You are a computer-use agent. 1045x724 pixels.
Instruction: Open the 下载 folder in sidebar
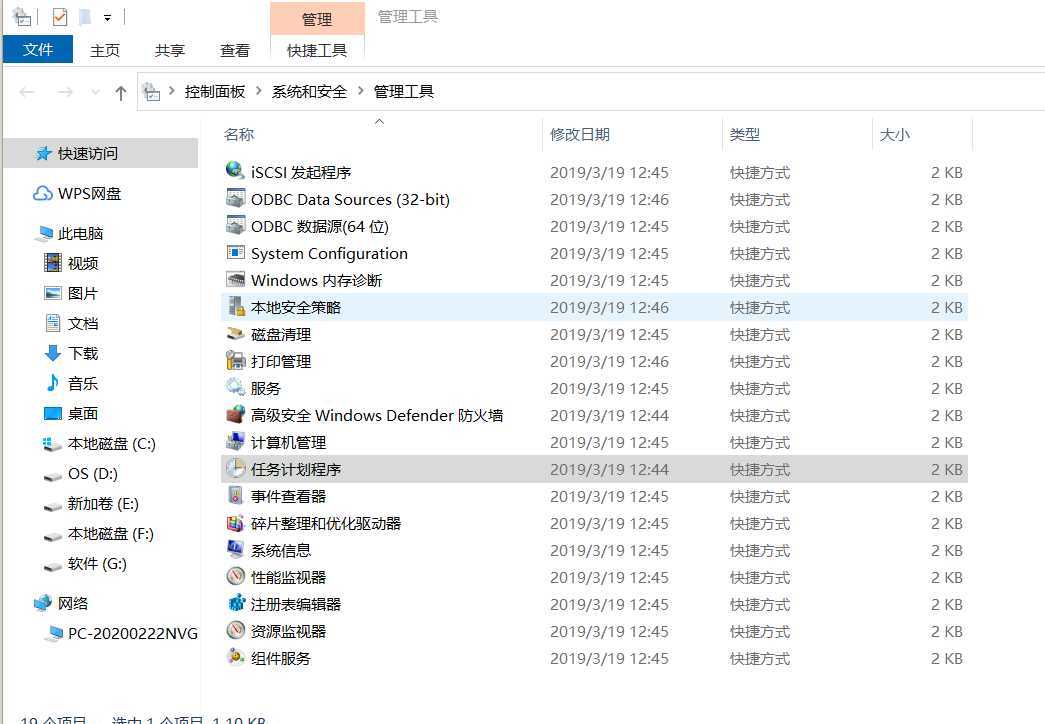tap(83, 353)
